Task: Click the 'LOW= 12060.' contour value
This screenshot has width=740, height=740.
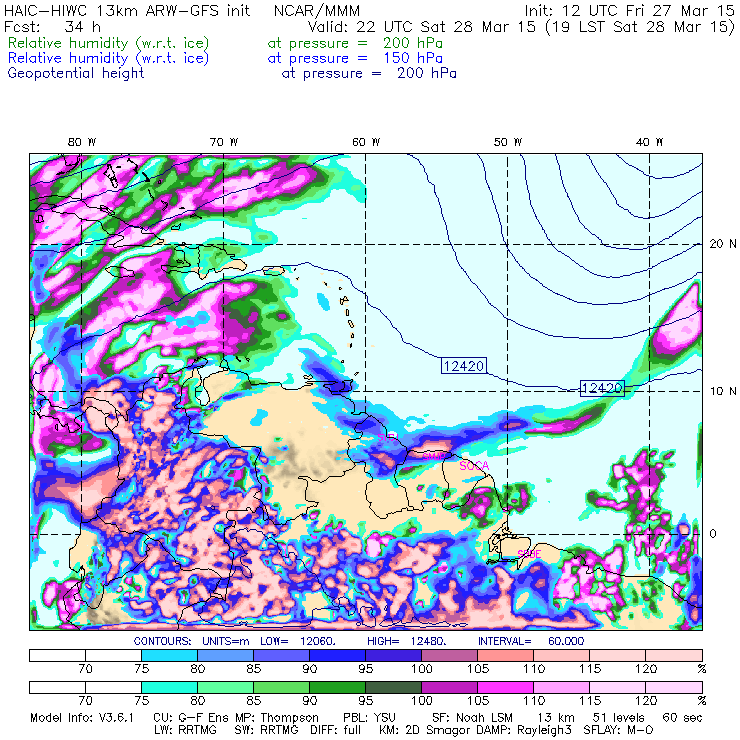Action: [x=298, y=641]
